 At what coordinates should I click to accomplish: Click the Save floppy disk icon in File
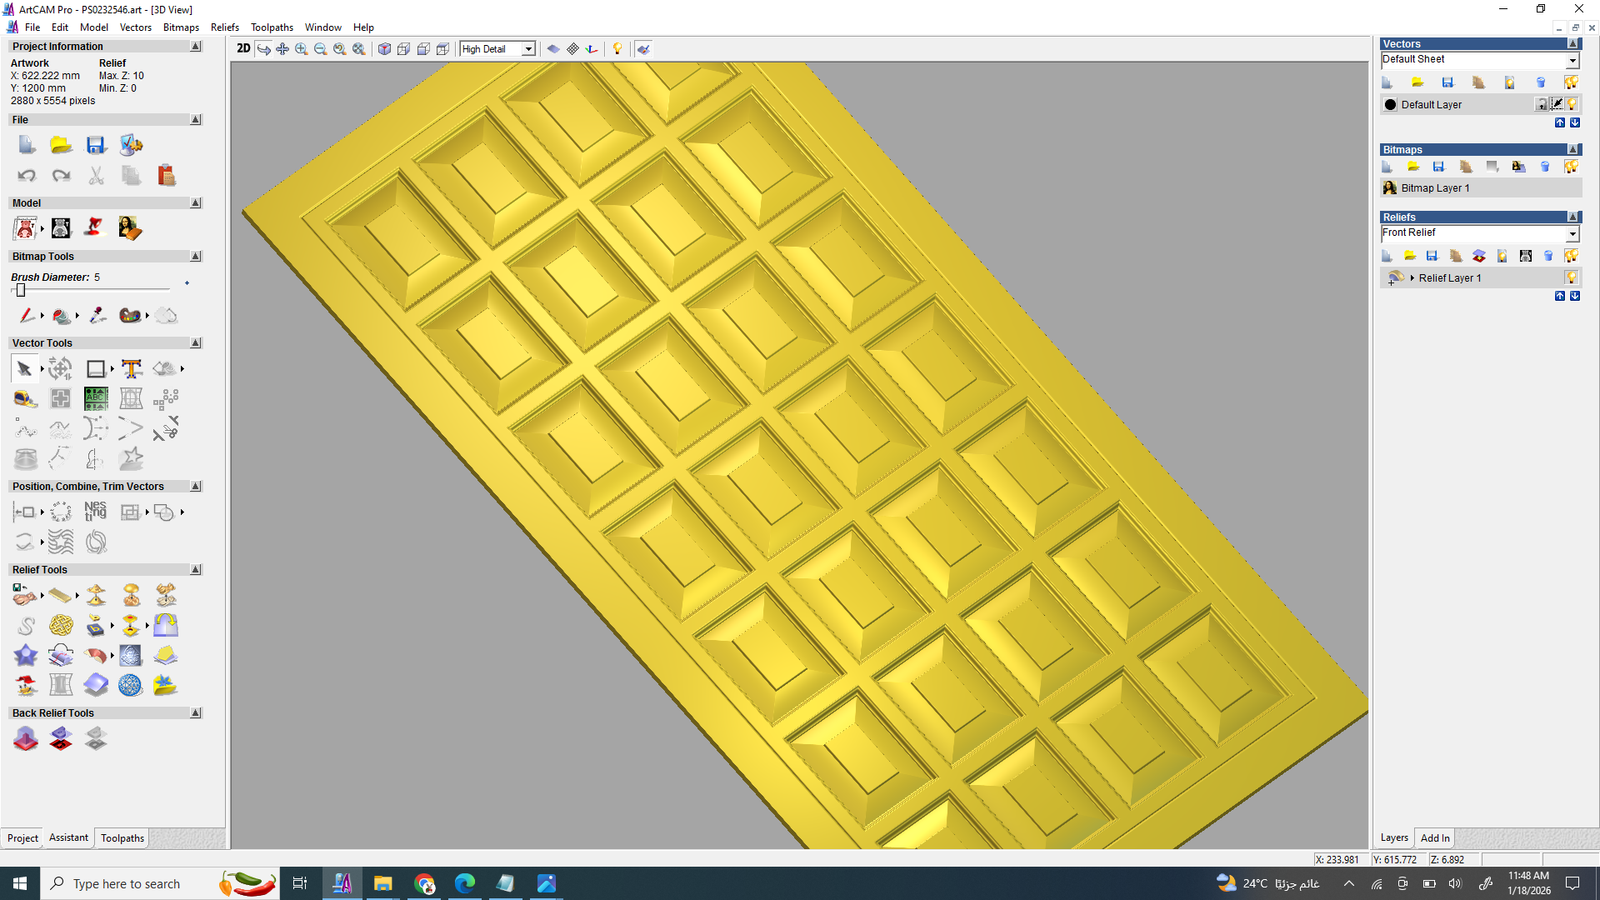point(96,146)
